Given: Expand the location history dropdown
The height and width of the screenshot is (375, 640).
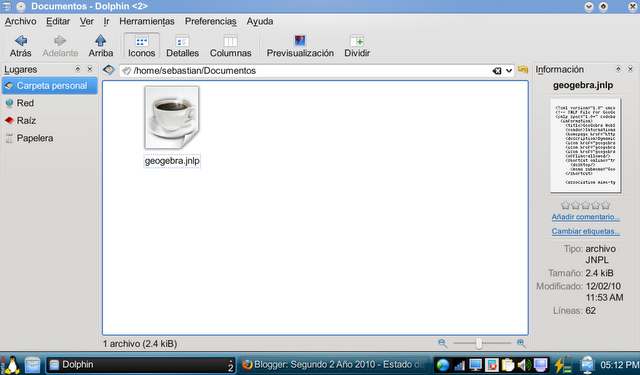Looking at the screenshot, I should [x=509, y=71].
